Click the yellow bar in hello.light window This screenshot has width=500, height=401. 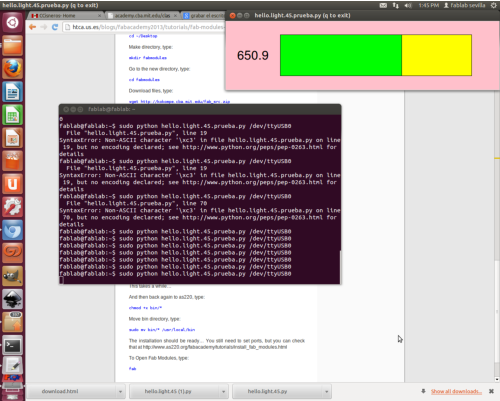coord(437,55)
